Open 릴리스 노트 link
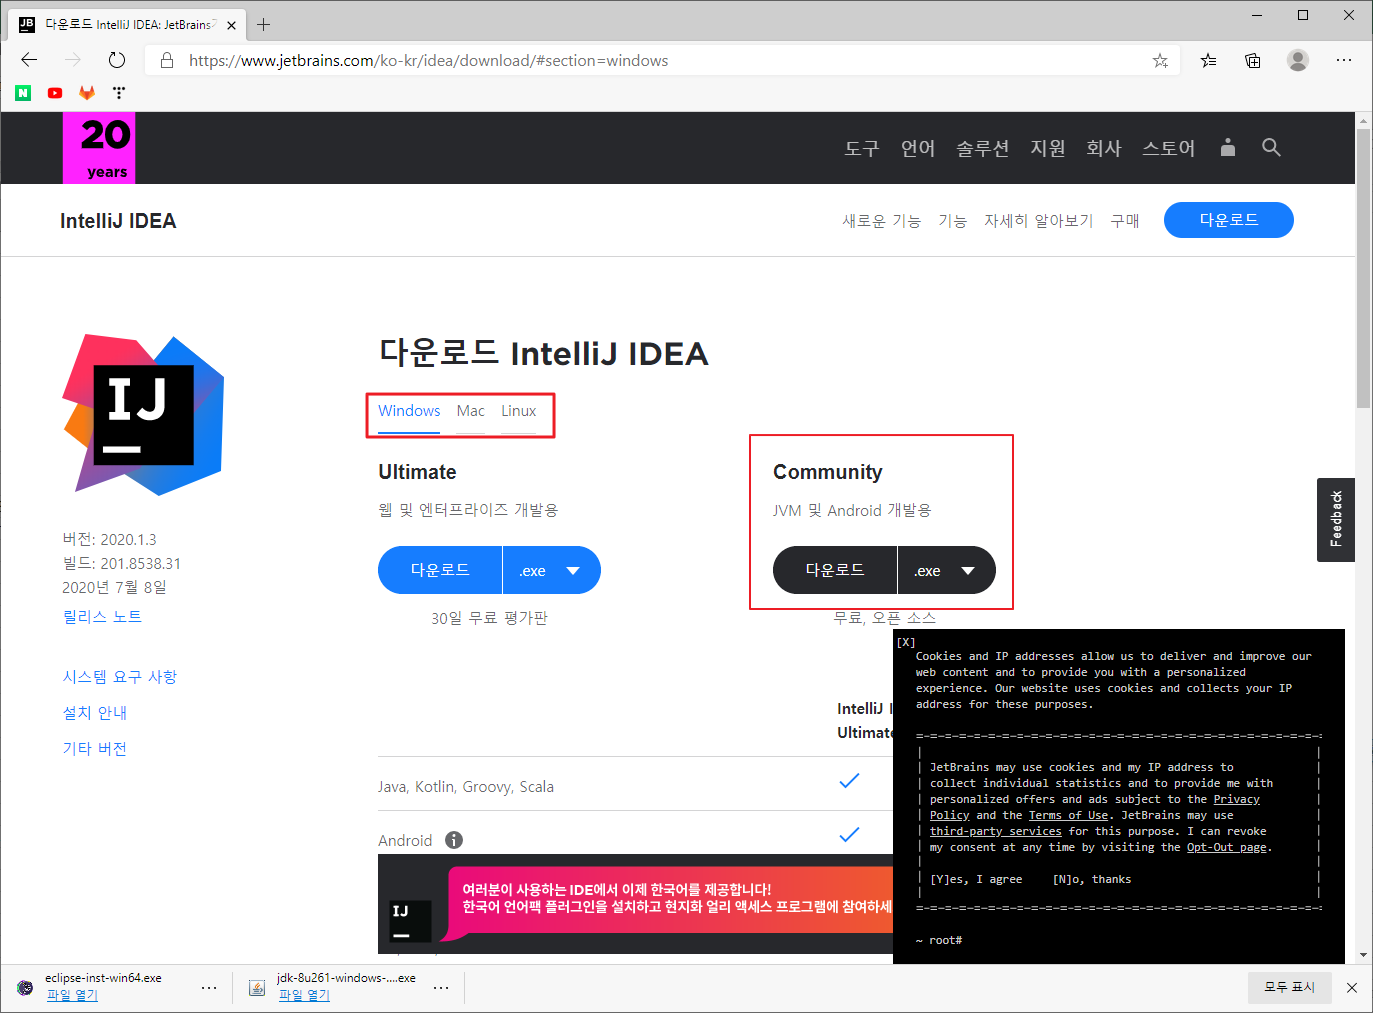The width and height of the screenshot is (1373, 1013). coord(102,616)
